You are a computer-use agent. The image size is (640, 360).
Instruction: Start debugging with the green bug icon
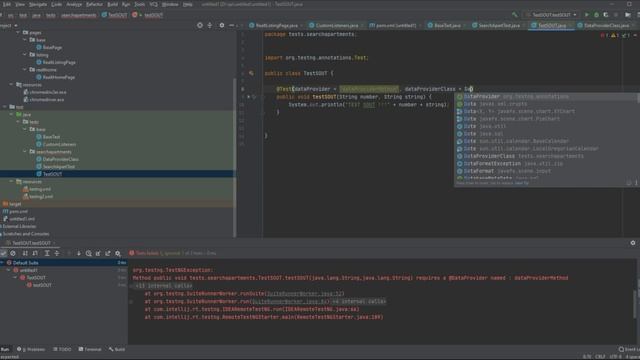(x=596, y=15)
